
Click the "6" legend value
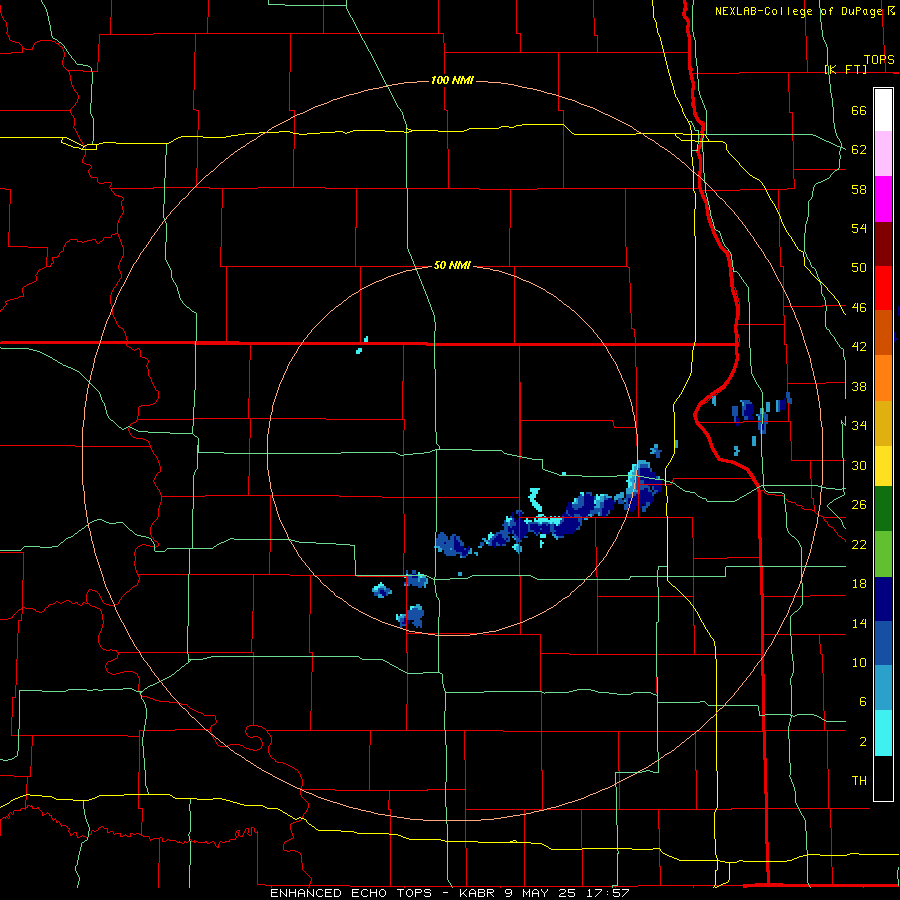(863, 702)
